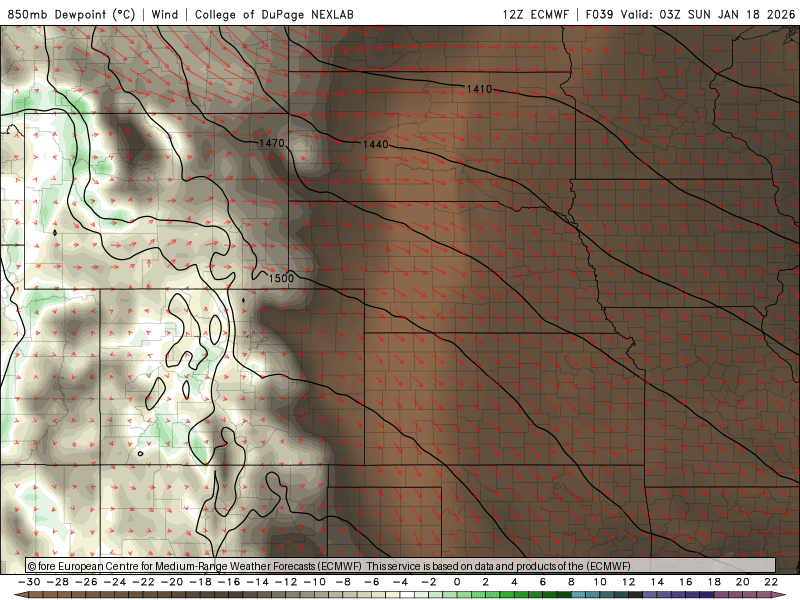Screen dimensions: 800x600
Task: Click the 10 value on the color scale
Action: click(600, 582)
